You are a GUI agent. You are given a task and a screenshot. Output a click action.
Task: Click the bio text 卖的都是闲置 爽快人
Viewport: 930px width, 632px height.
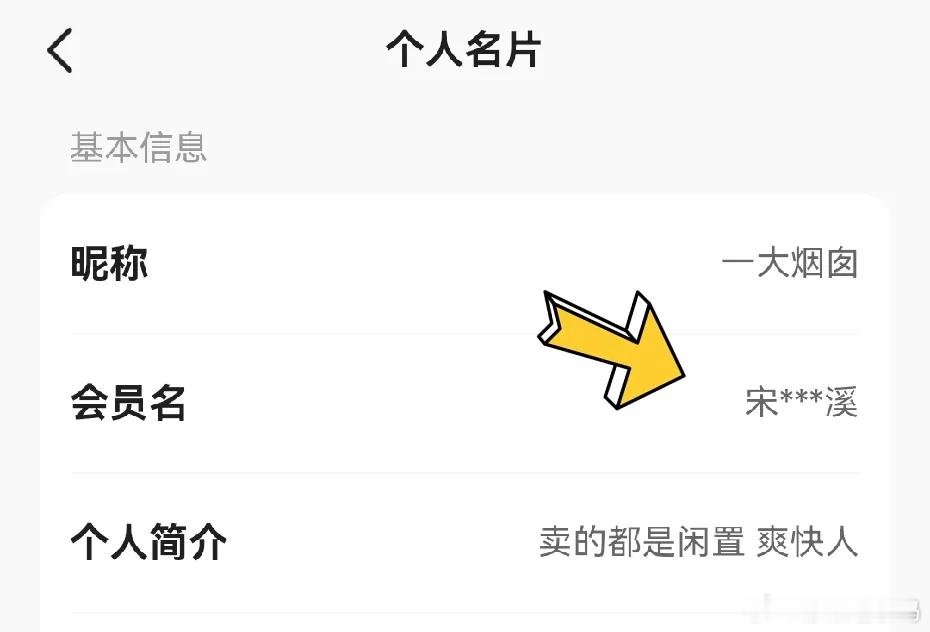698,543
